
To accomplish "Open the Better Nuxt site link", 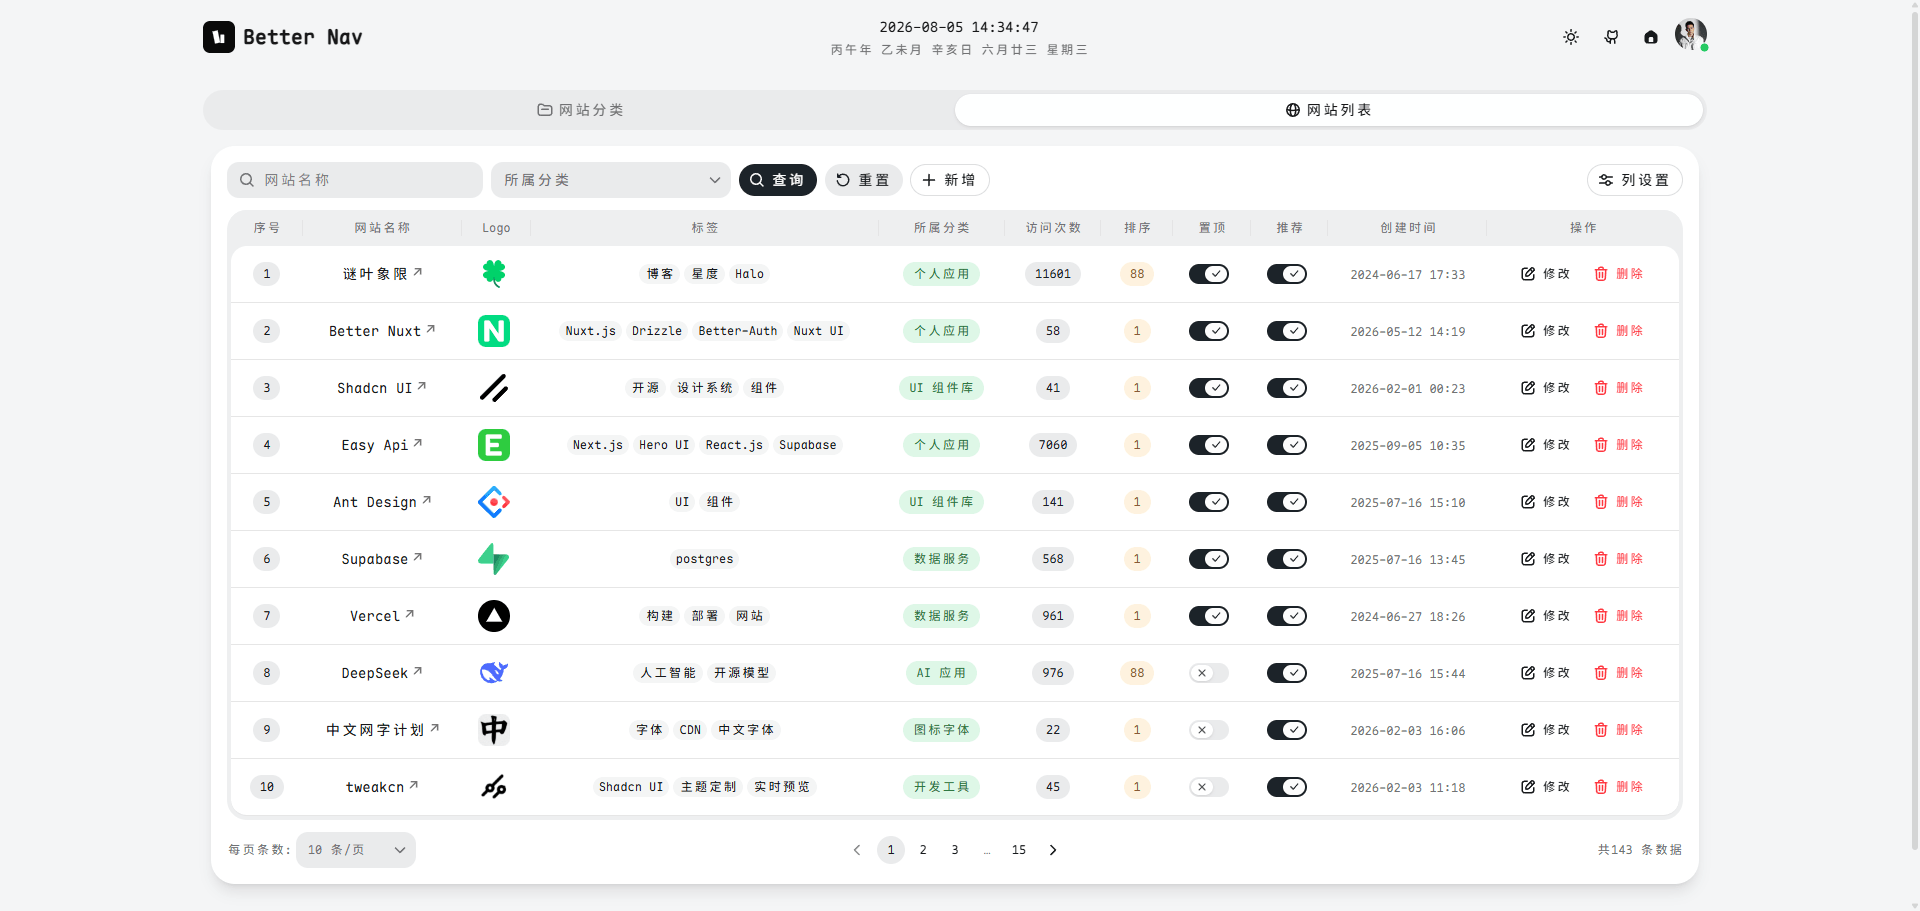I will click(x=382, y=331).
